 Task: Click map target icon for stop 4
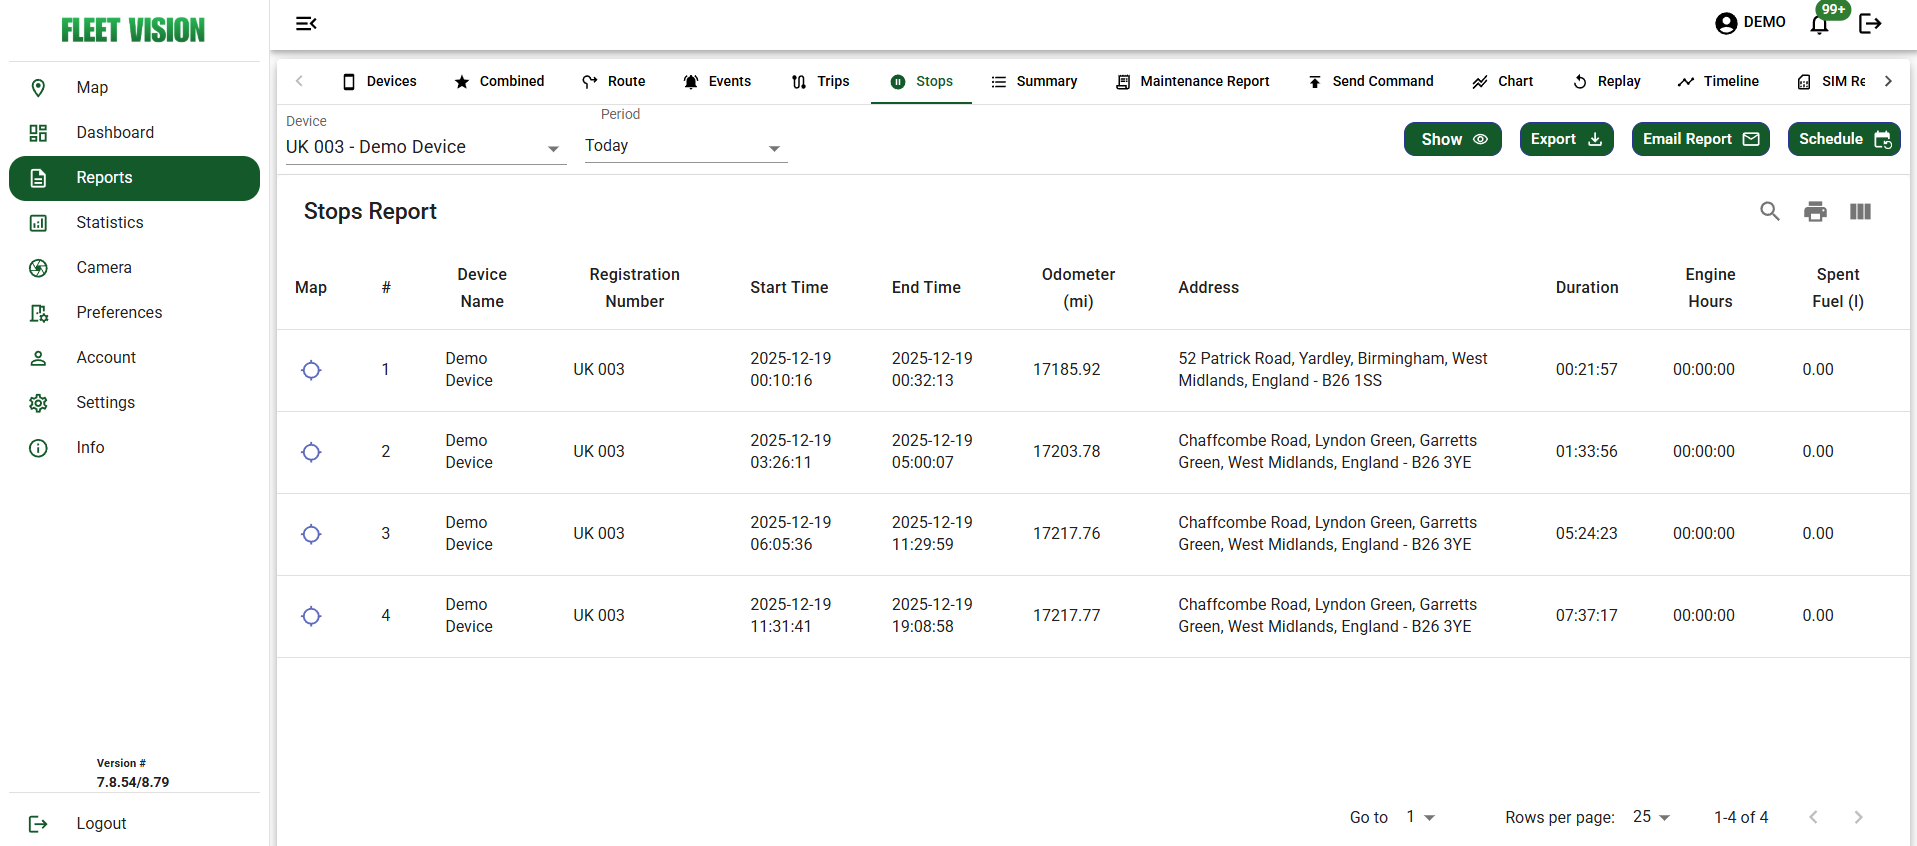point(311,616)
